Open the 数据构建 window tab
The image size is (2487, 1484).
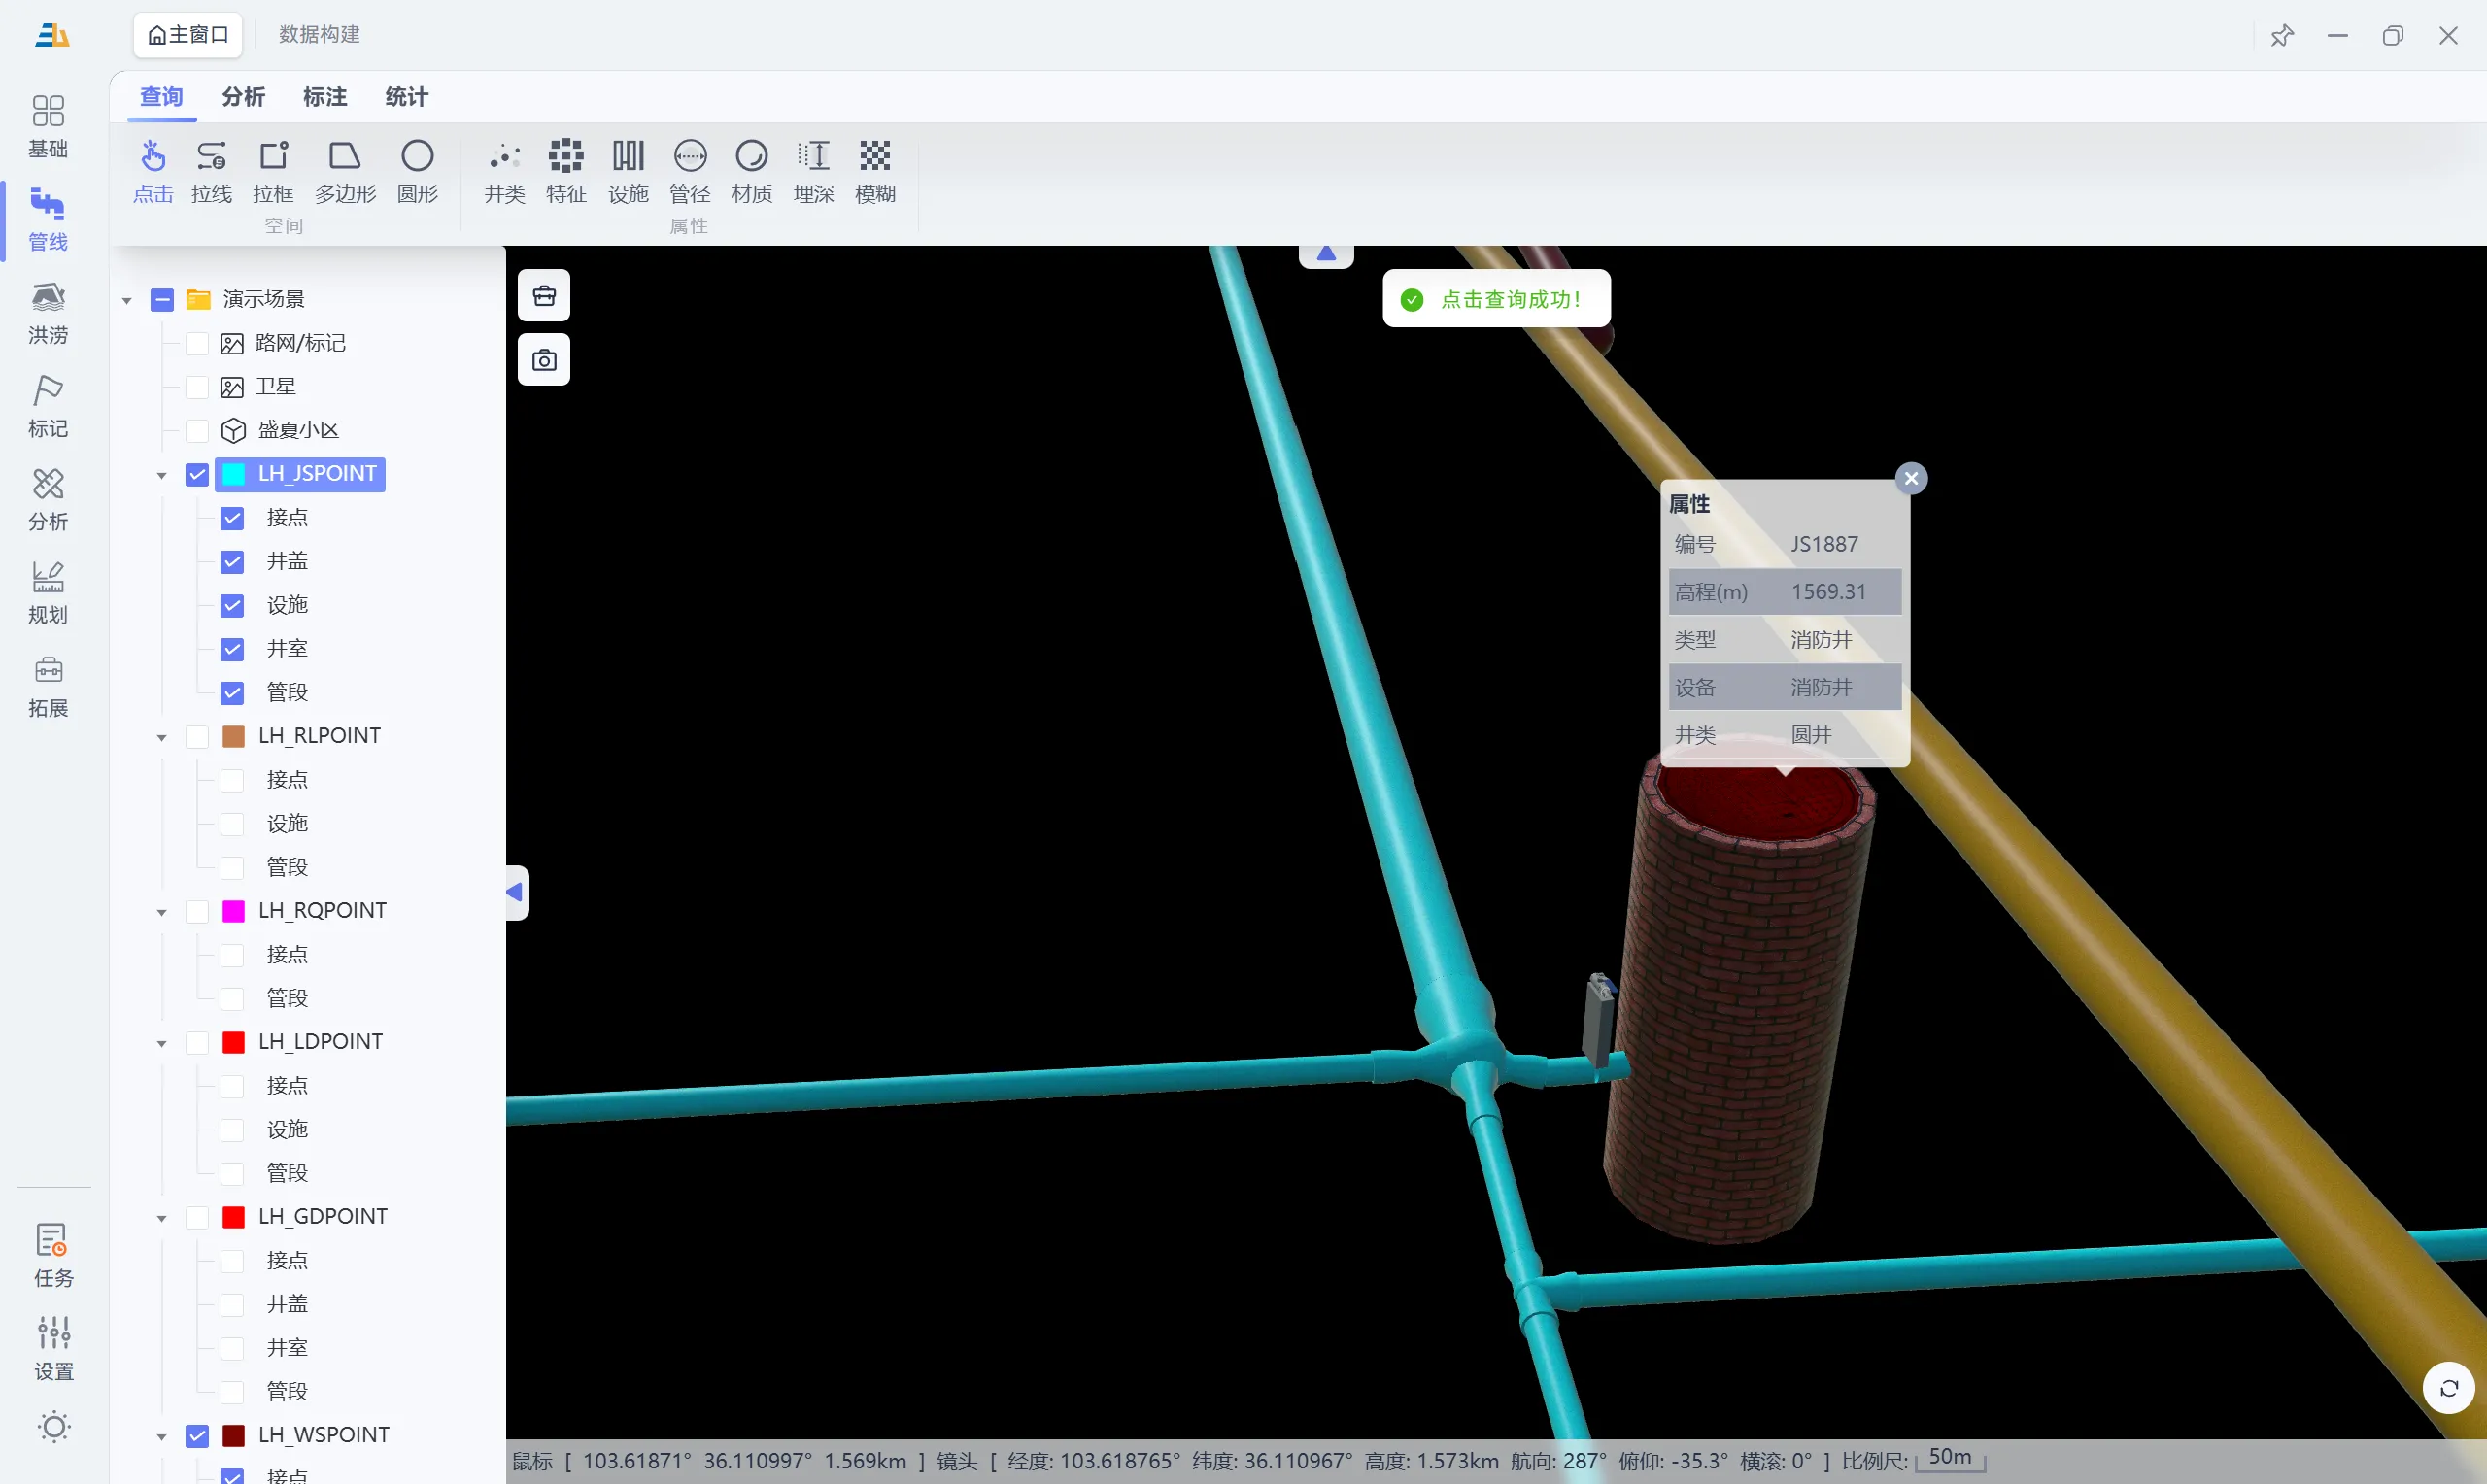(x=319, y=34)
